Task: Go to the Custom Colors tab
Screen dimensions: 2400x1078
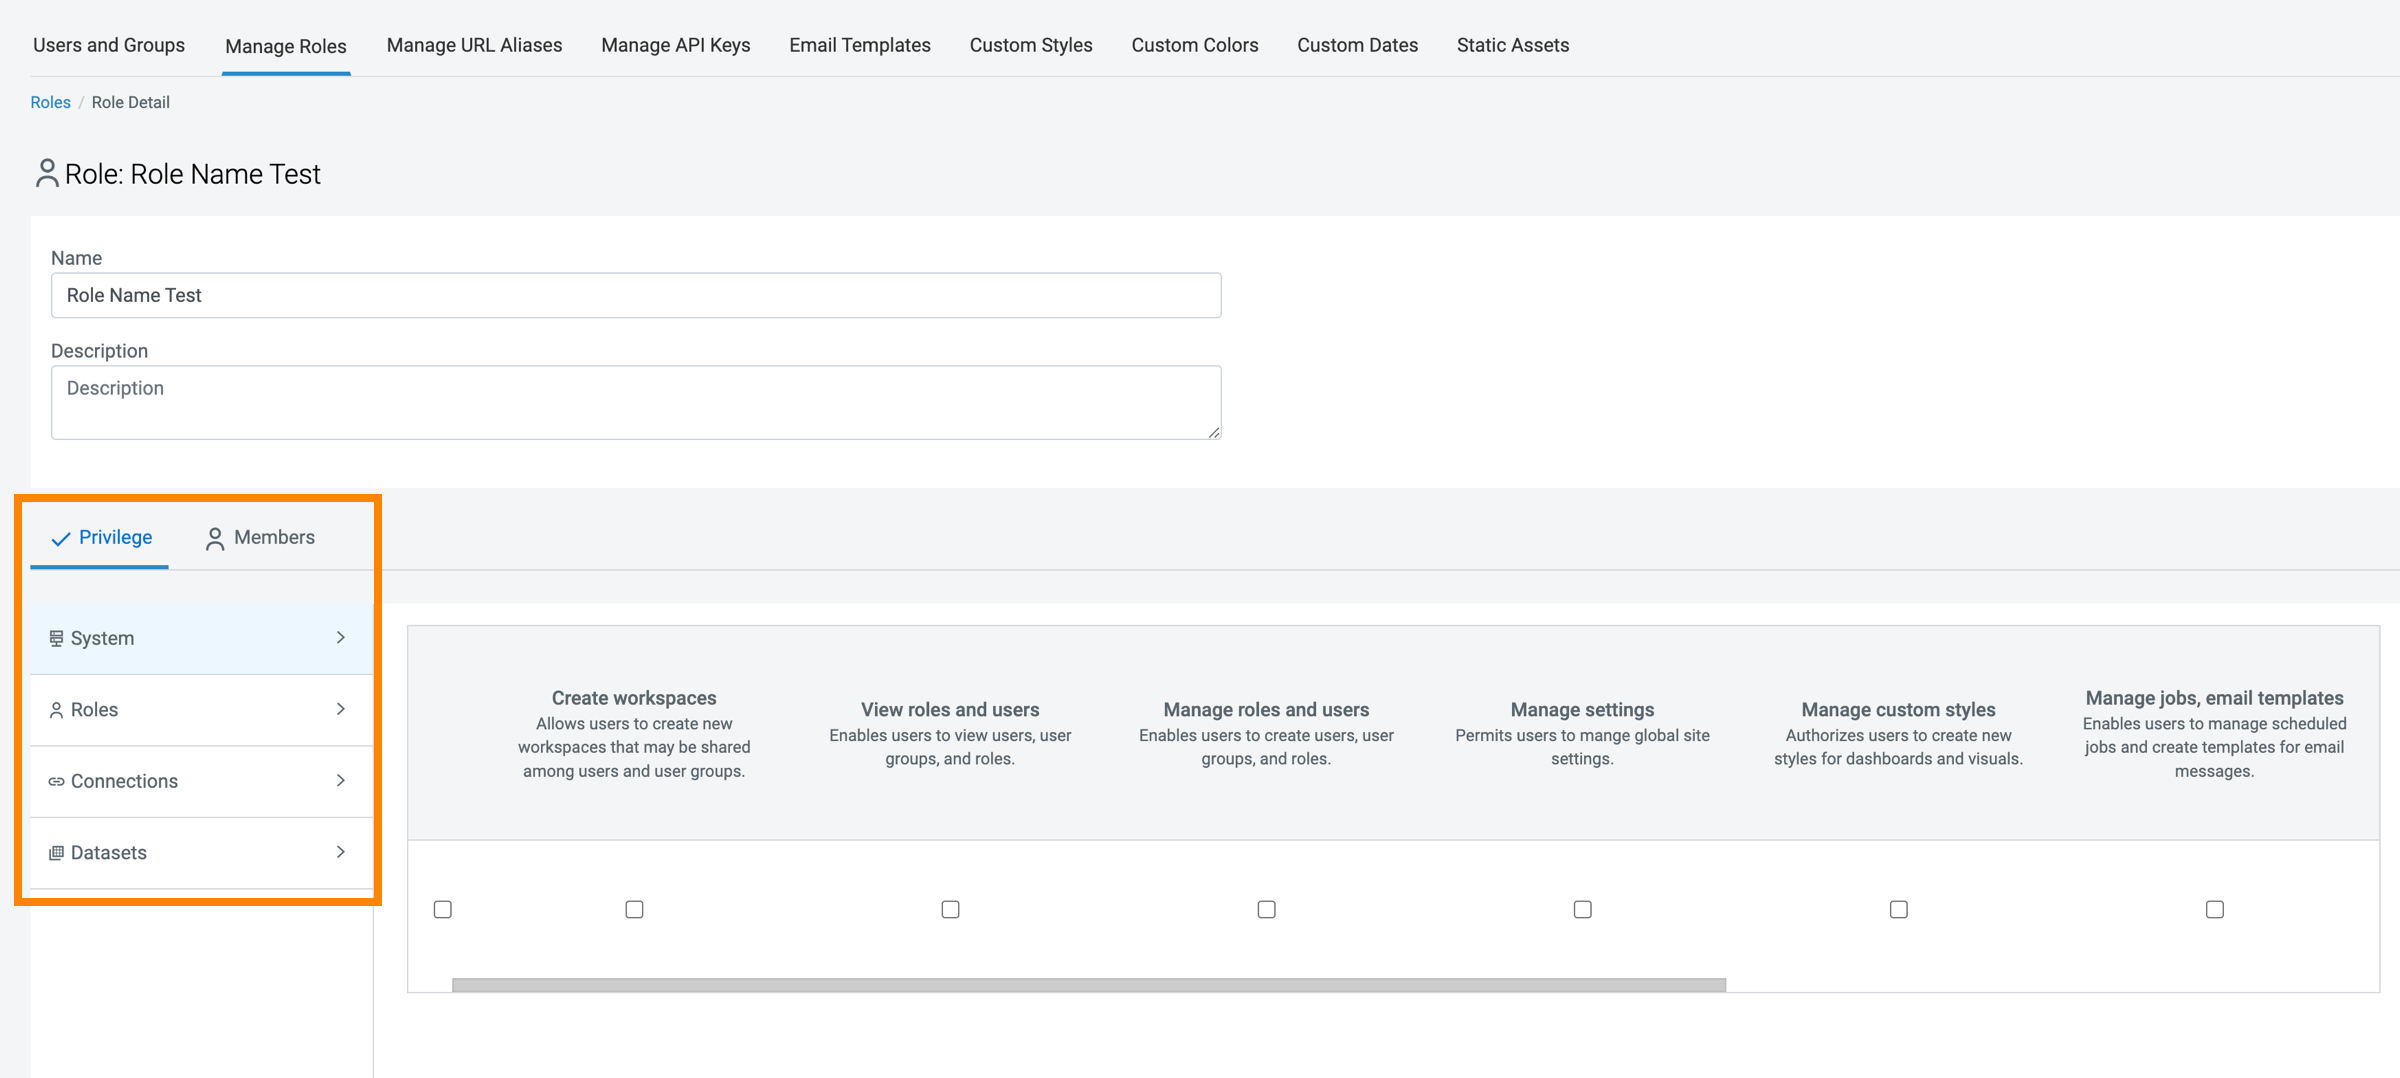Action: (1194, 45)
